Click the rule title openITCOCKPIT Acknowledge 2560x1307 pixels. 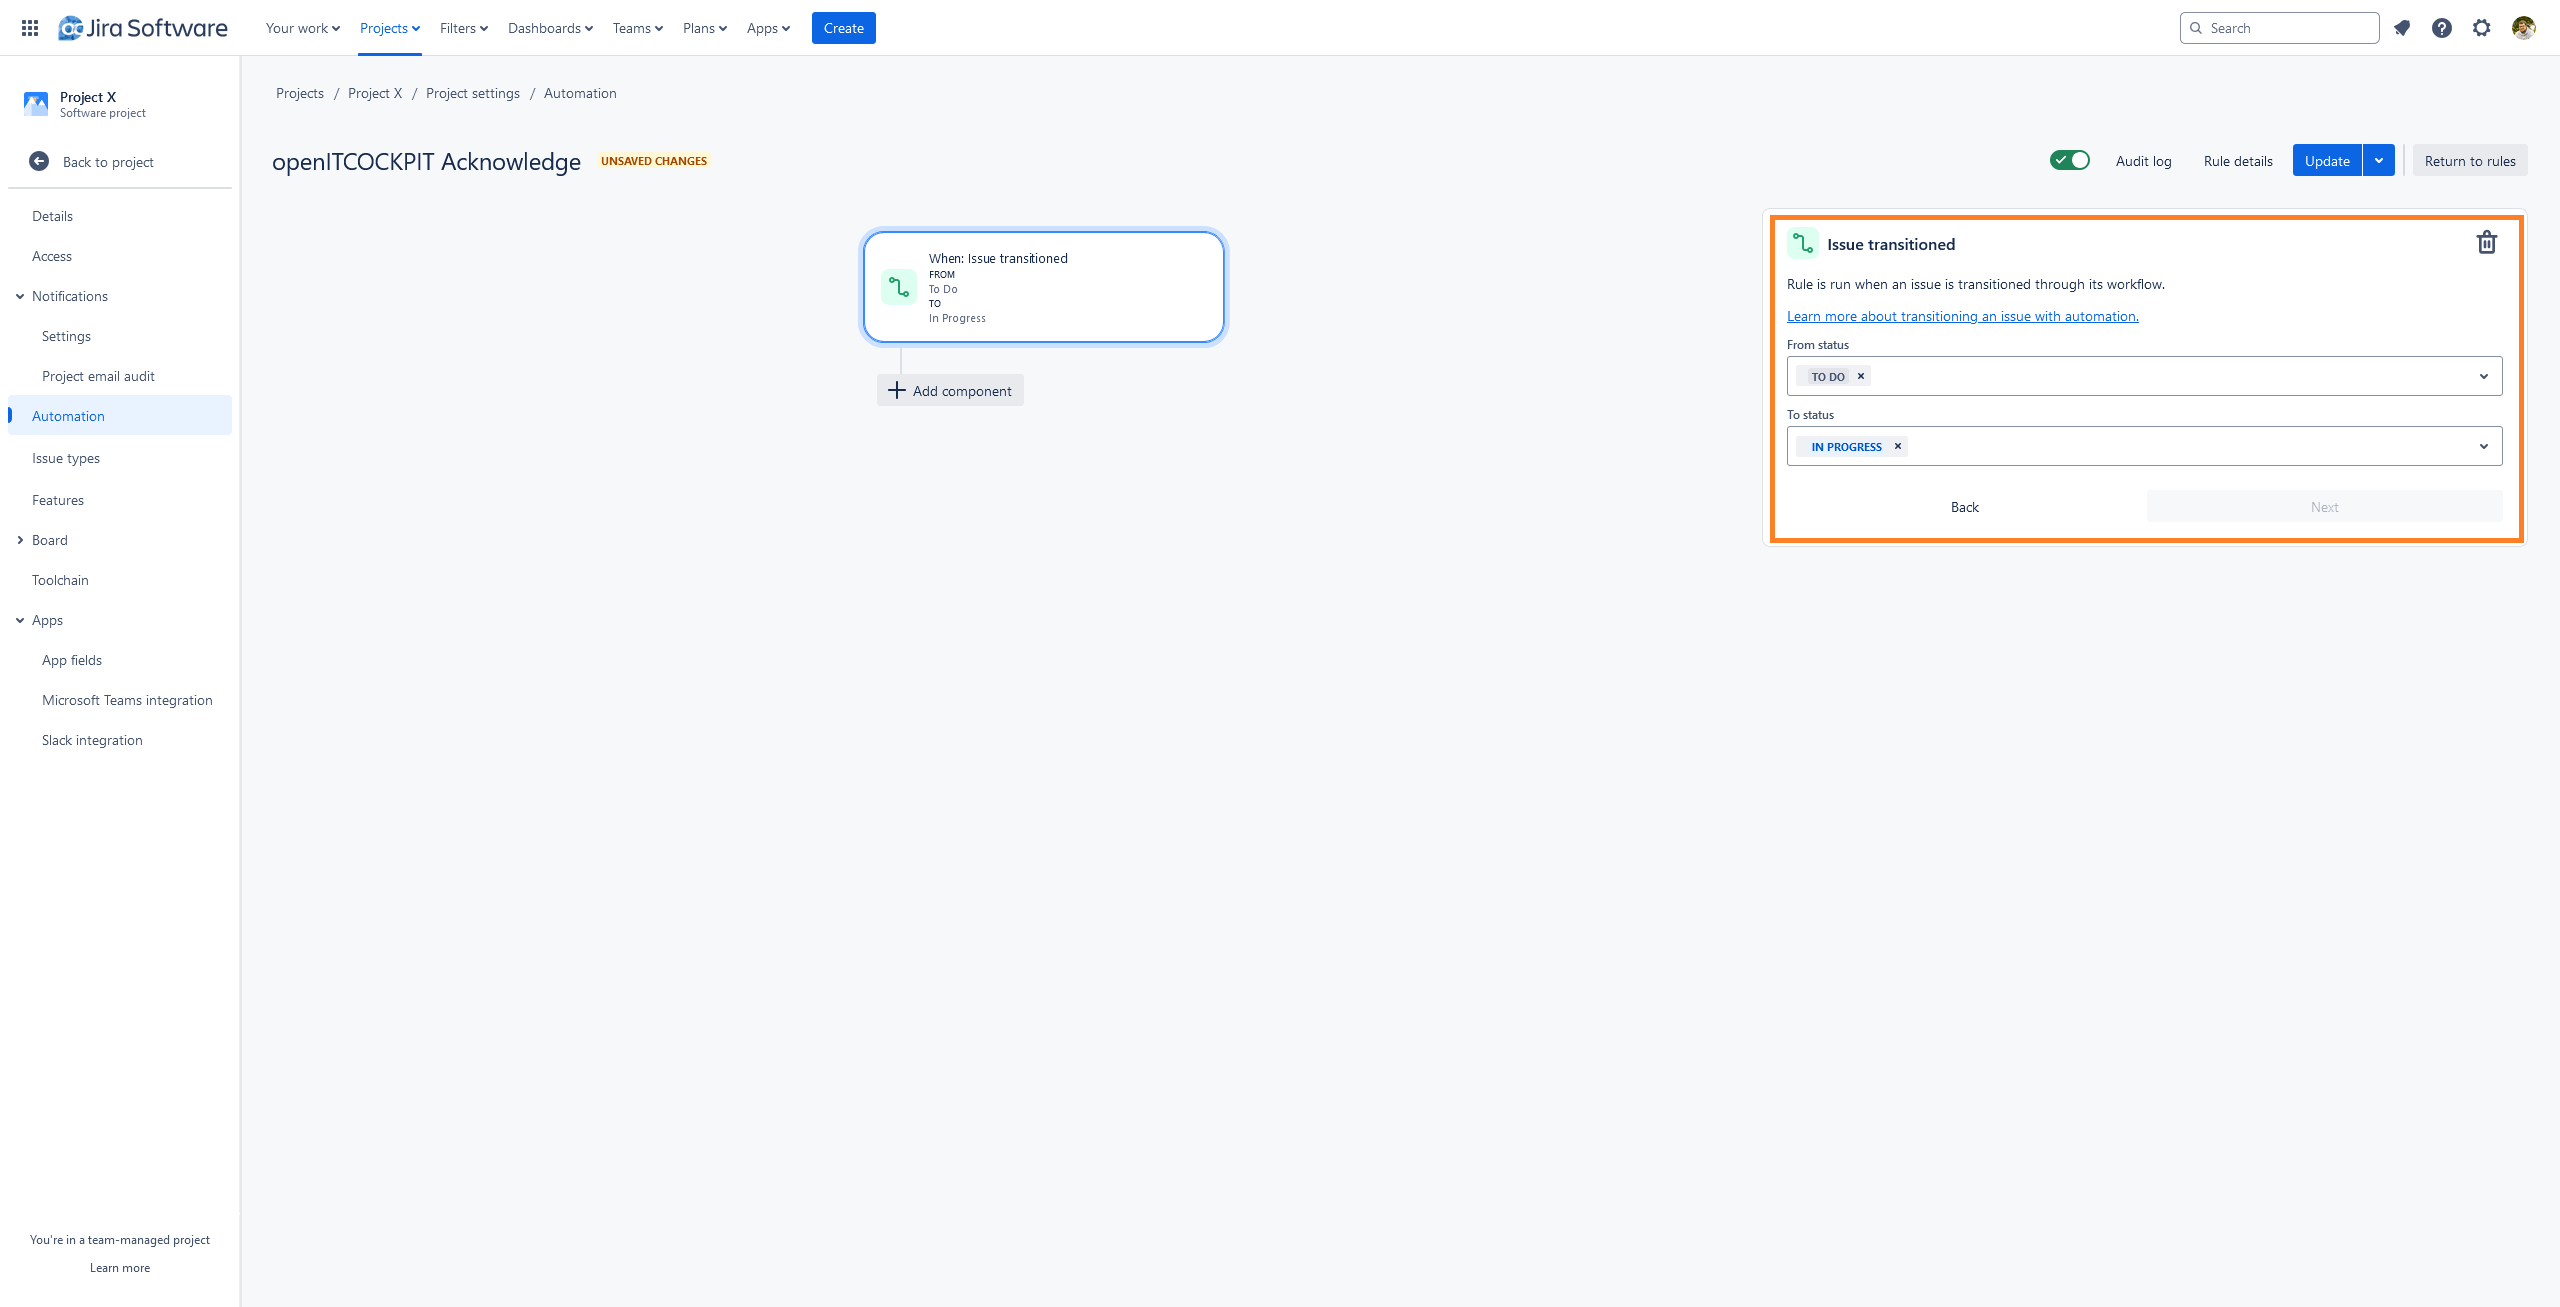pos(426,161)
